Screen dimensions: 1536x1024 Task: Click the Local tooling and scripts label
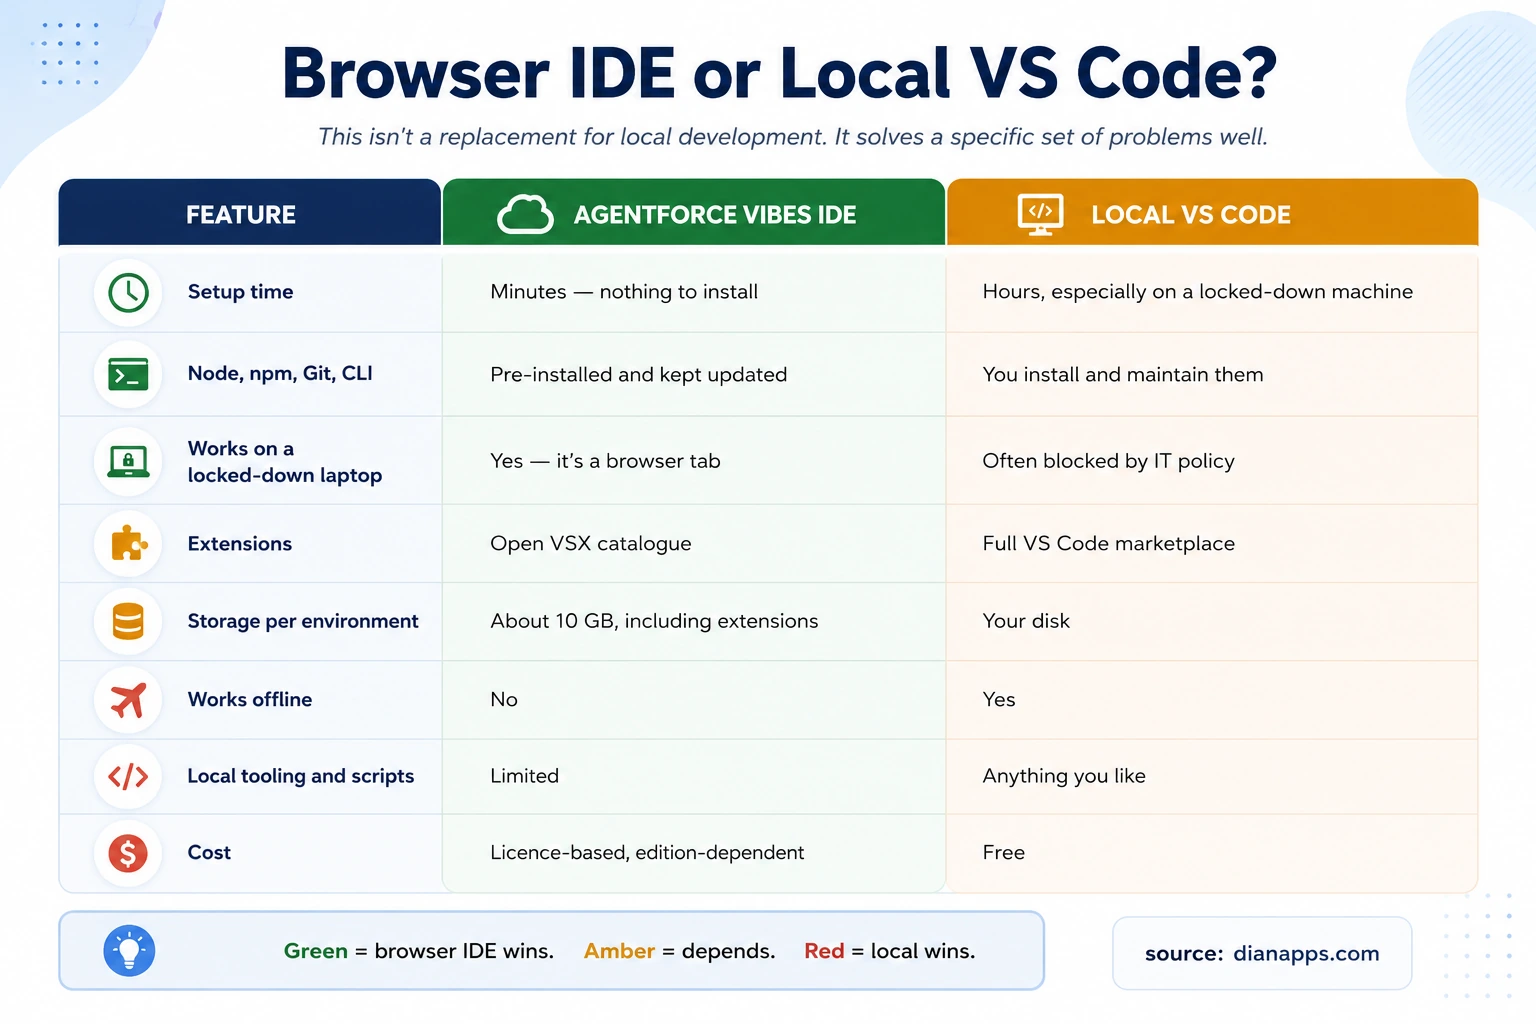(x=301, y=777)
